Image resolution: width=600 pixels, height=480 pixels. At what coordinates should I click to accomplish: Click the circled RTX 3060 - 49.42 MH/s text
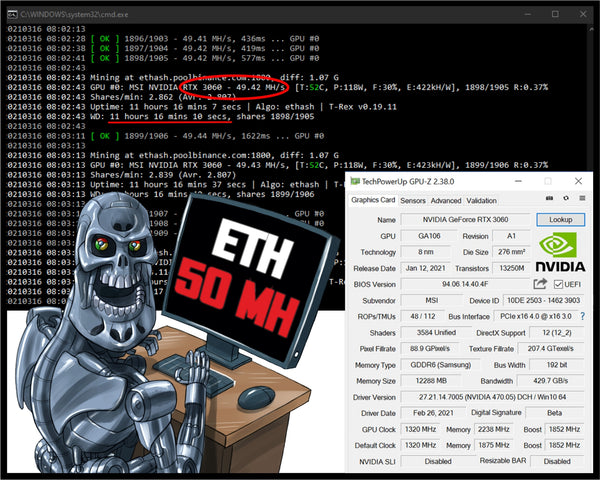tap(234, 87)
